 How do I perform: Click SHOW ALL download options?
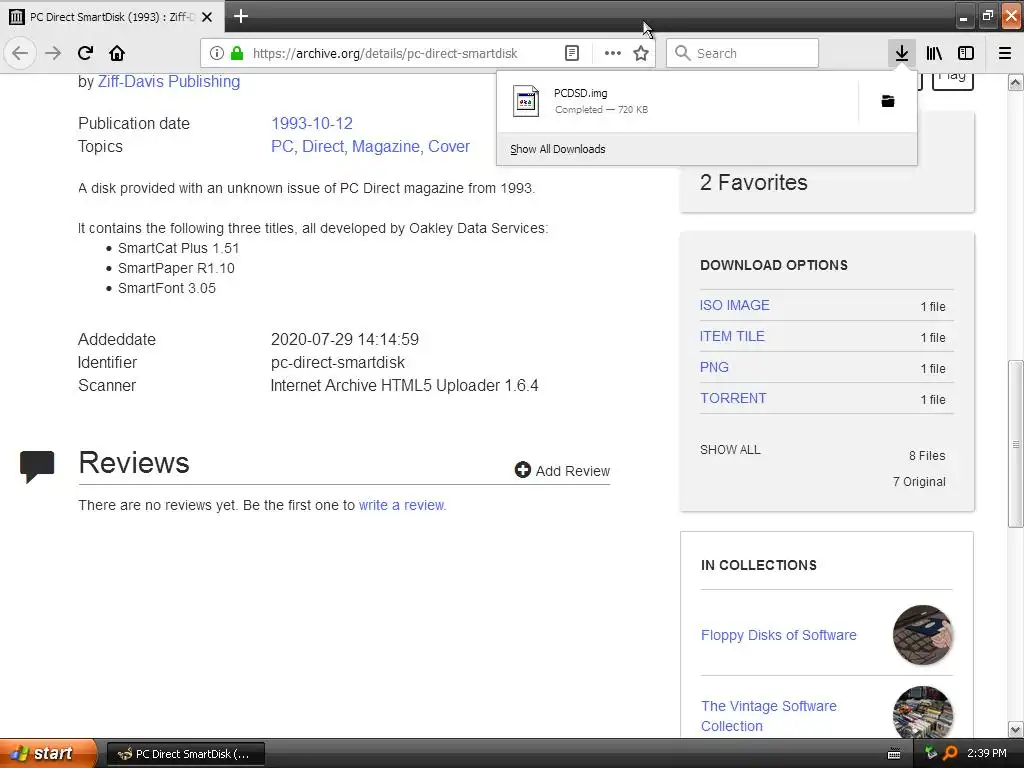730,449
